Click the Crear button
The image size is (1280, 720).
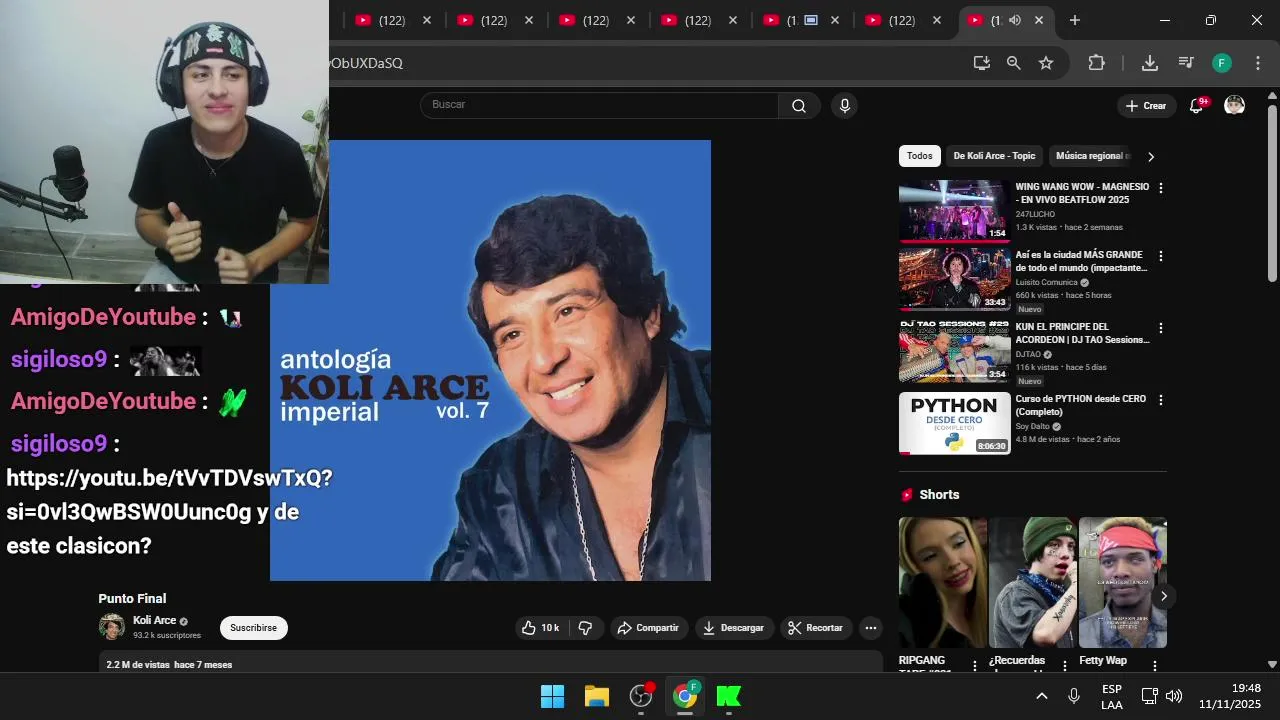(x=1146, y=106)
